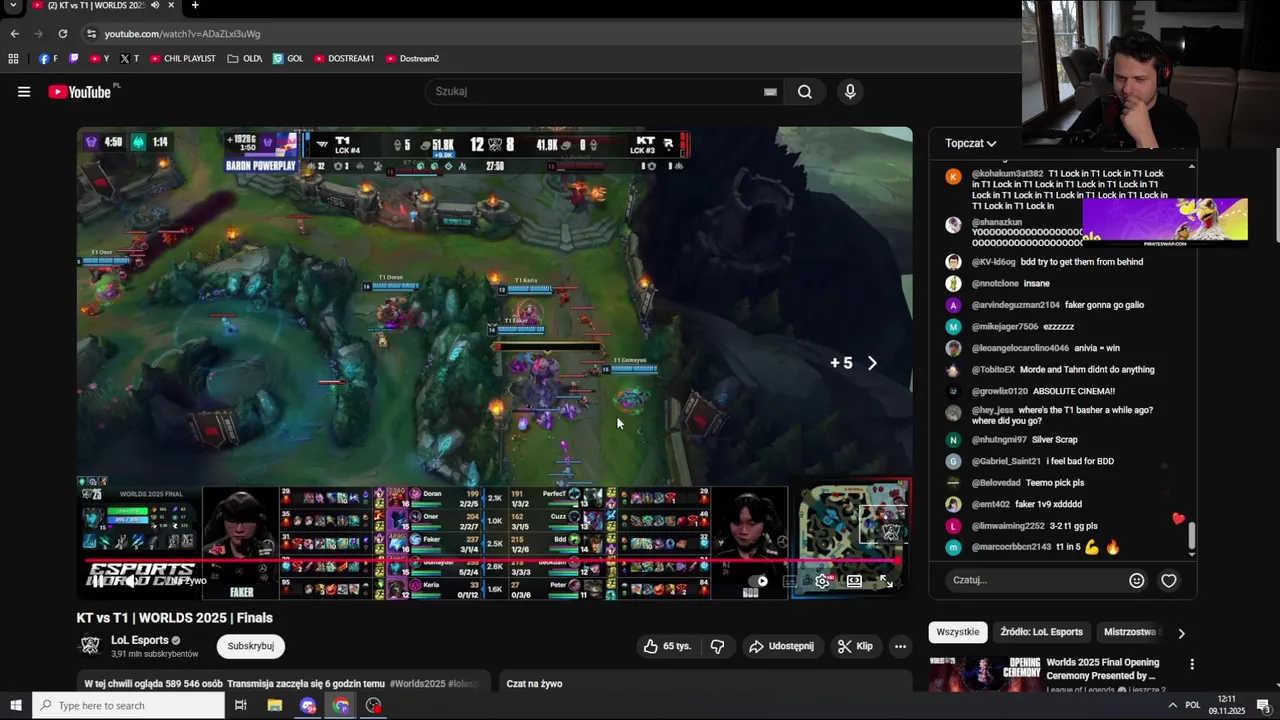Open more actions menu below video
This screenshot has height=720, width=1280.
(900, 646)
